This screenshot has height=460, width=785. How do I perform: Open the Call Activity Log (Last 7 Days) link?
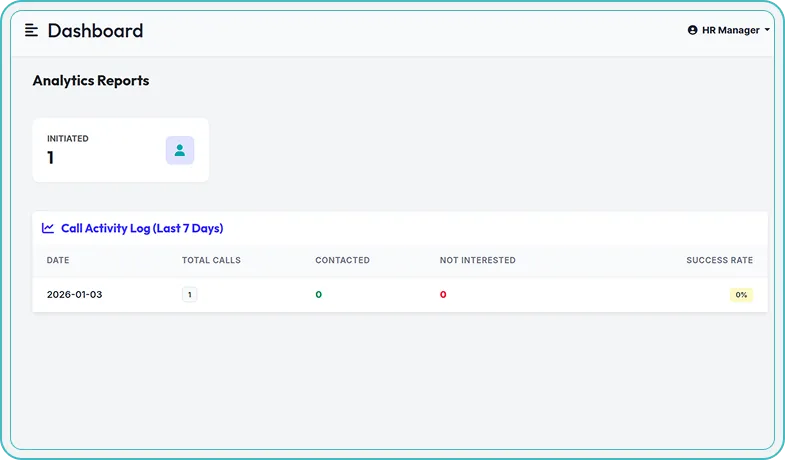(142, 228)
